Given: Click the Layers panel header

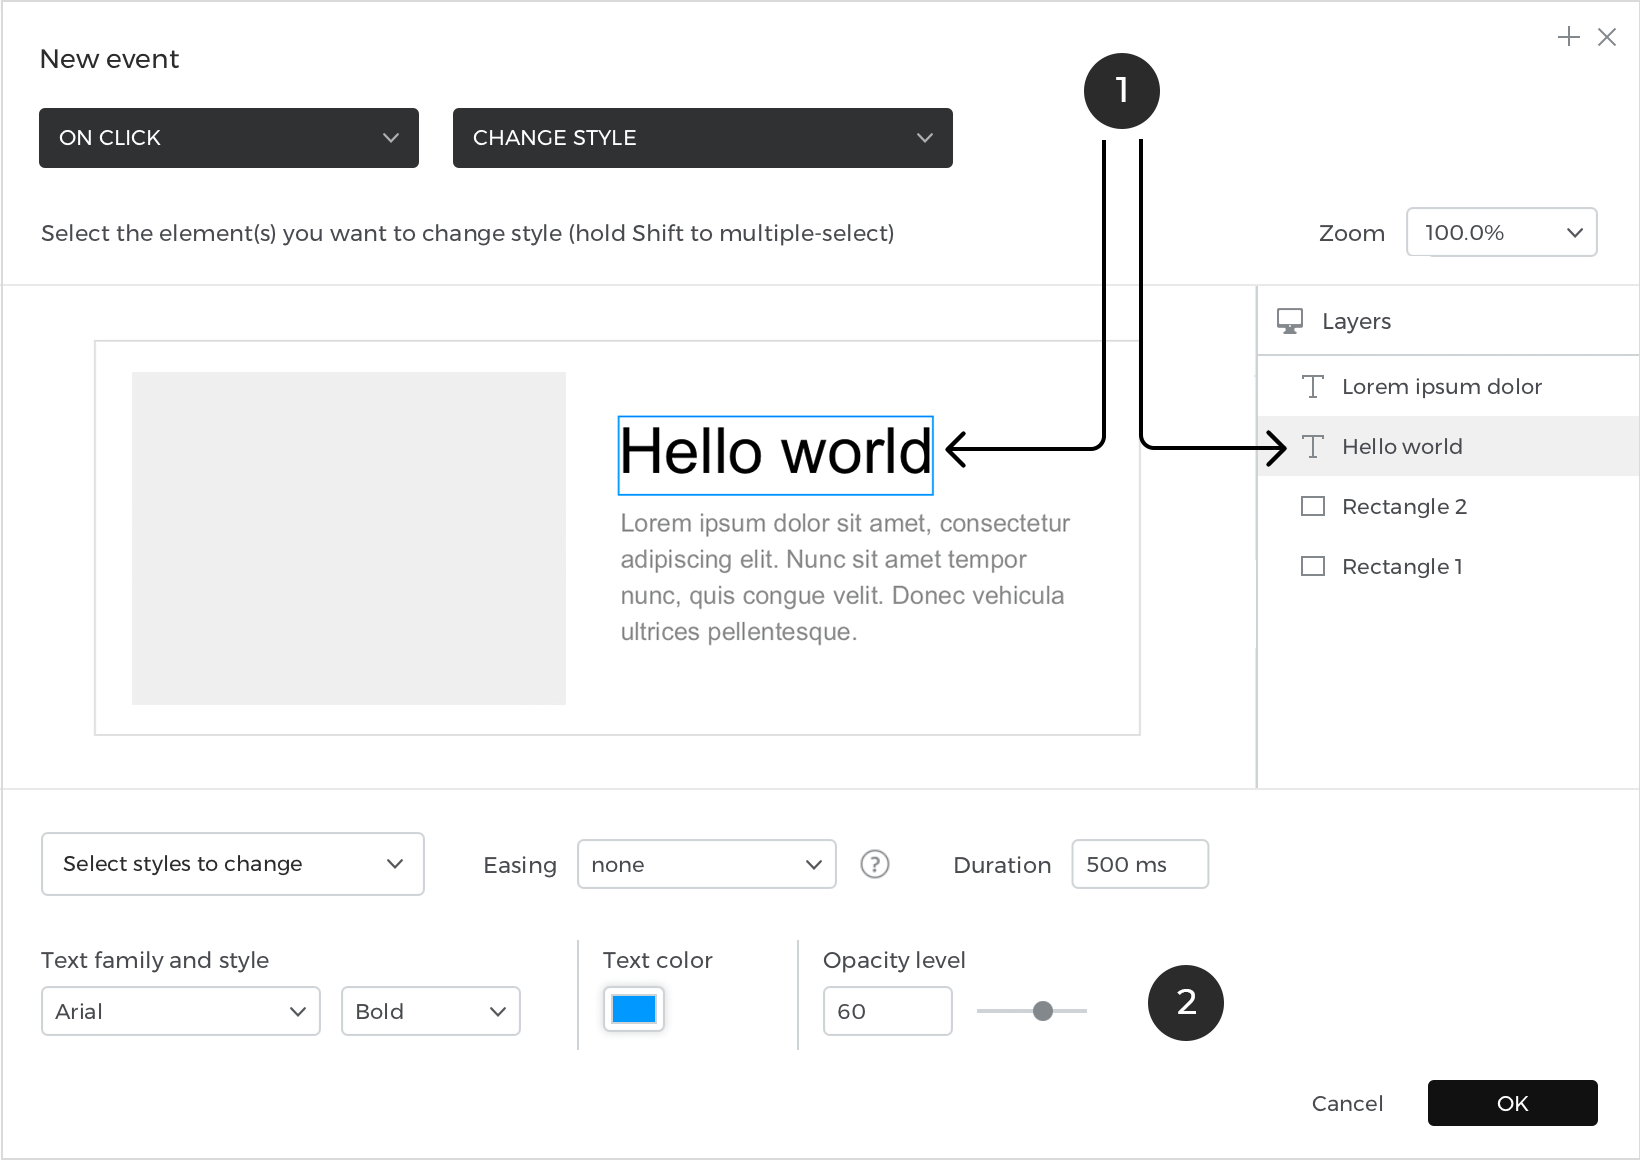Looking at the screenshot, I should click(x=1448, y=321).
